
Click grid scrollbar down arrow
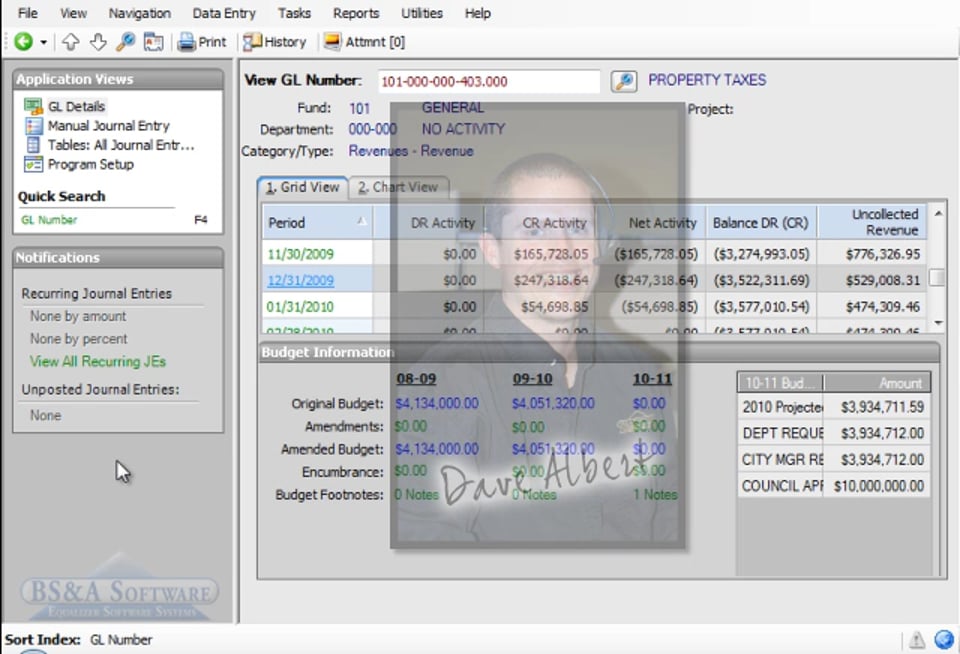937,323
